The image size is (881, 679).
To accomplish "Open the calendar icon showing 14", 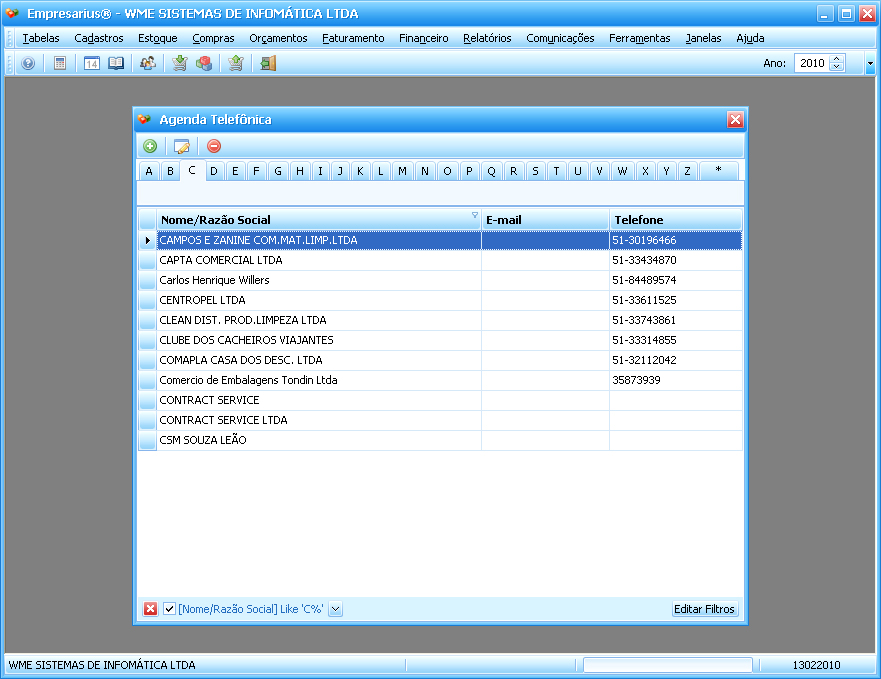I will pyautogui.click(x=91, y=63).
